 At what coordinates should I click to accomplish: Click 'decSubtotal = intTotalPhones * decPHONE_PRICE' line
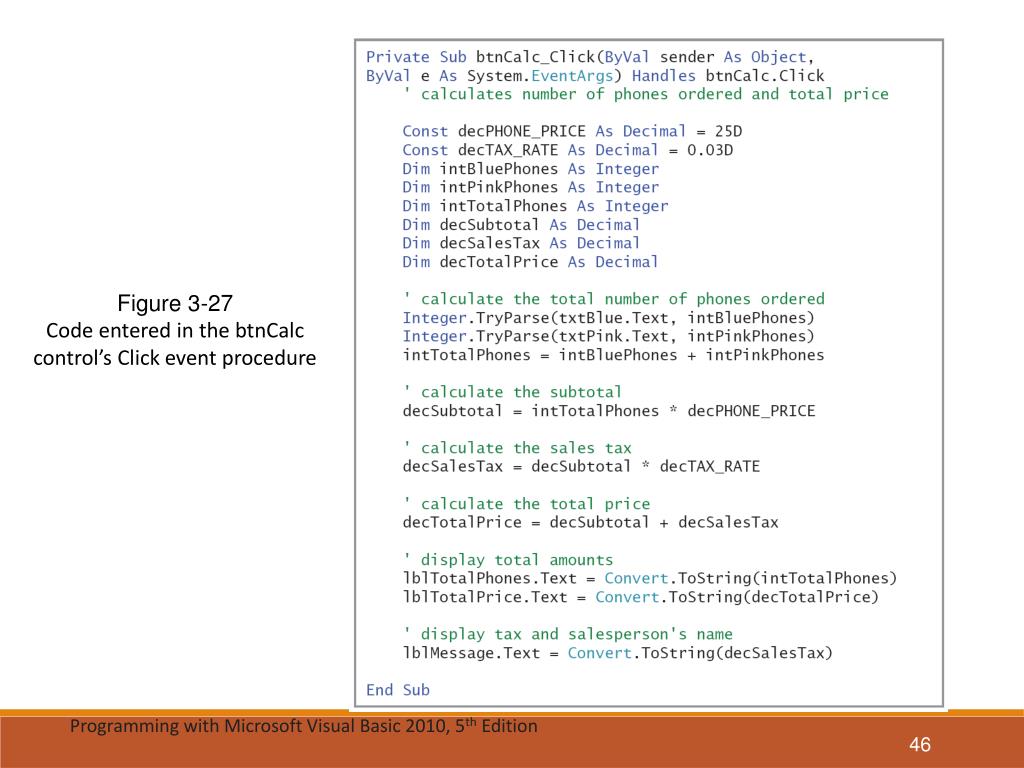[609, 411]
